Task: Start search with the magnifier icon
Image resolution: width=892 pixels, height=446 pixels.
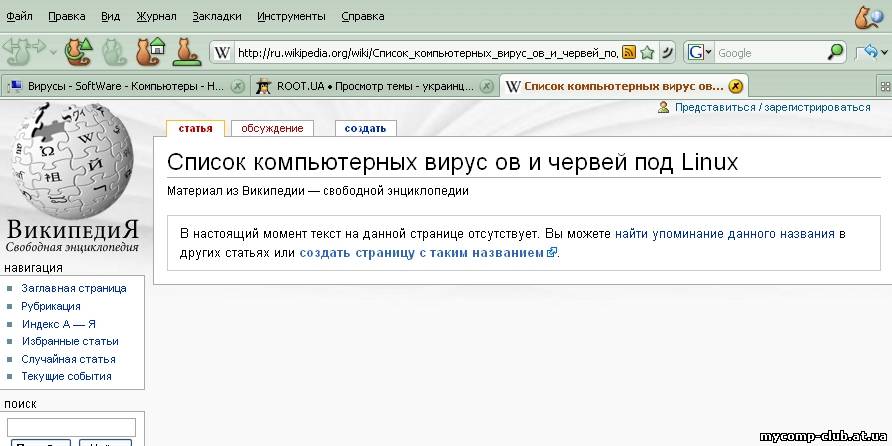Action: (x=836, y=52)
